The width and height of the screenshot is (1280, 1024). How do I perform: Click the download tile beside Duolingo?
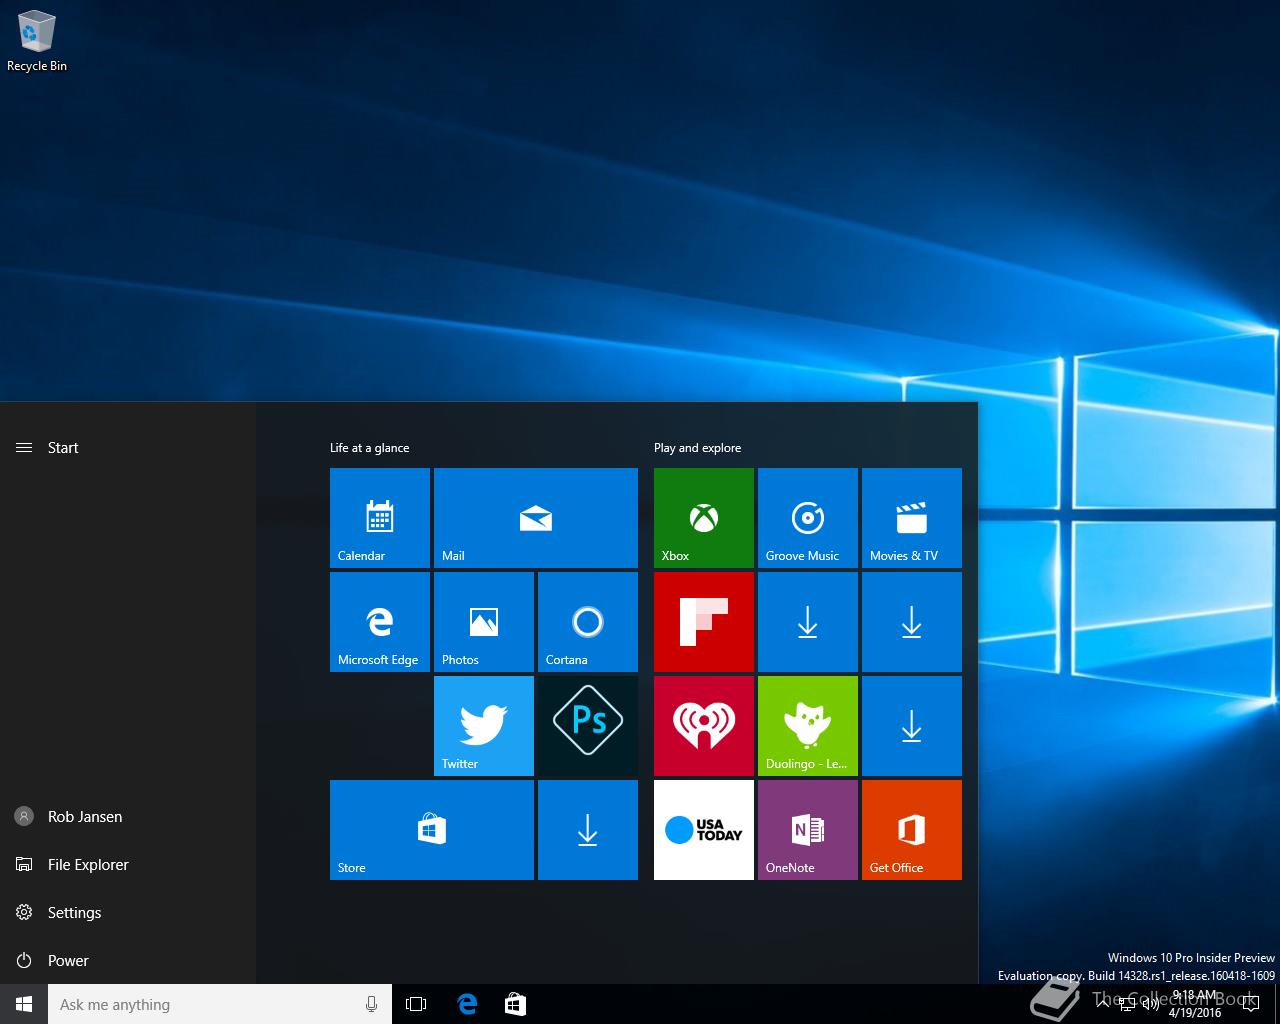[x=912, y=726]
